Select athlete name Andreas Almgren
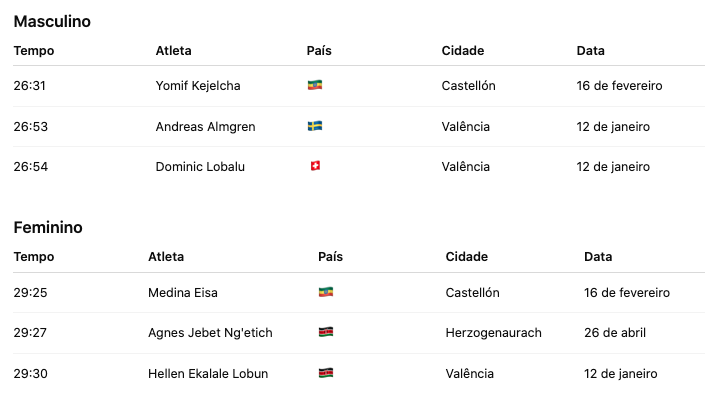Image resolution: width=710 pixels, height=401 pixels. (x=203, y=127)
